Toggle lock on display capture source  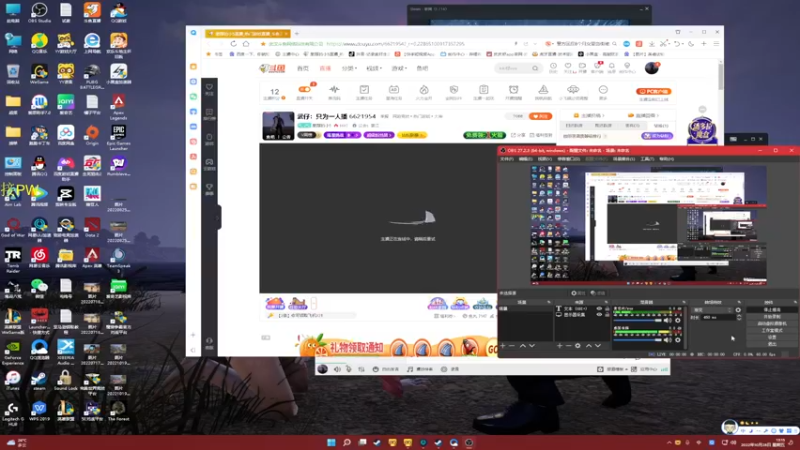(x=607, y=315)
